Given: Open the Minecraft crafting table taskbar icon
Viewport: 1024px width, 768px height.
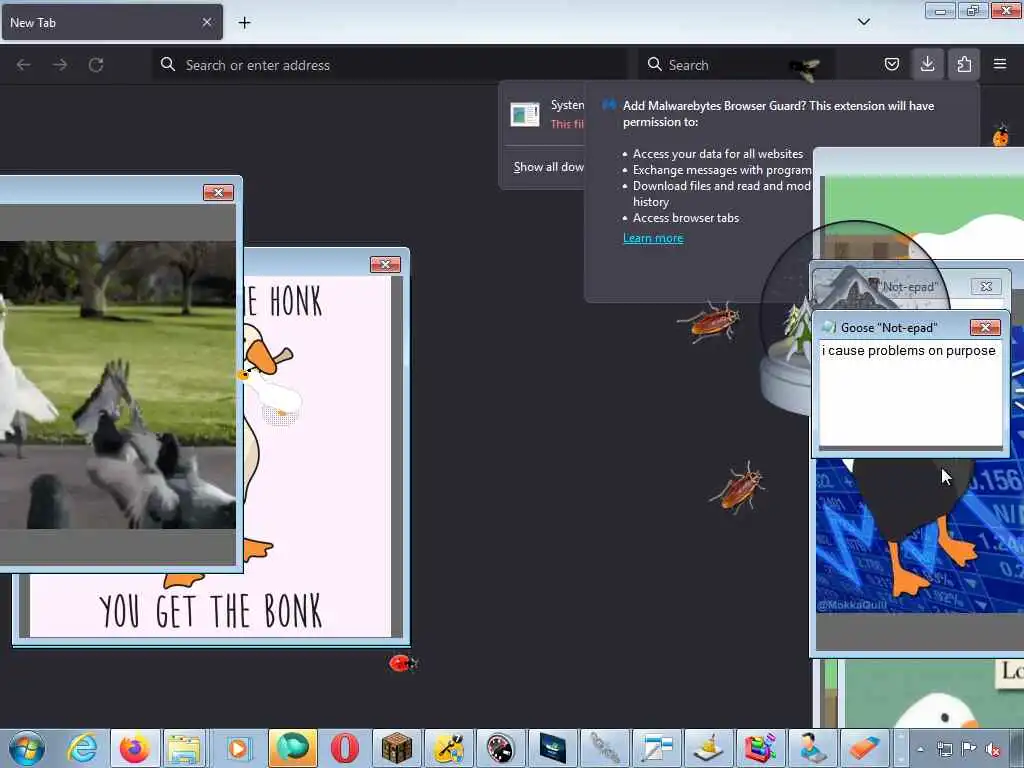Looking at the screenshot, I should click(396, 748).
